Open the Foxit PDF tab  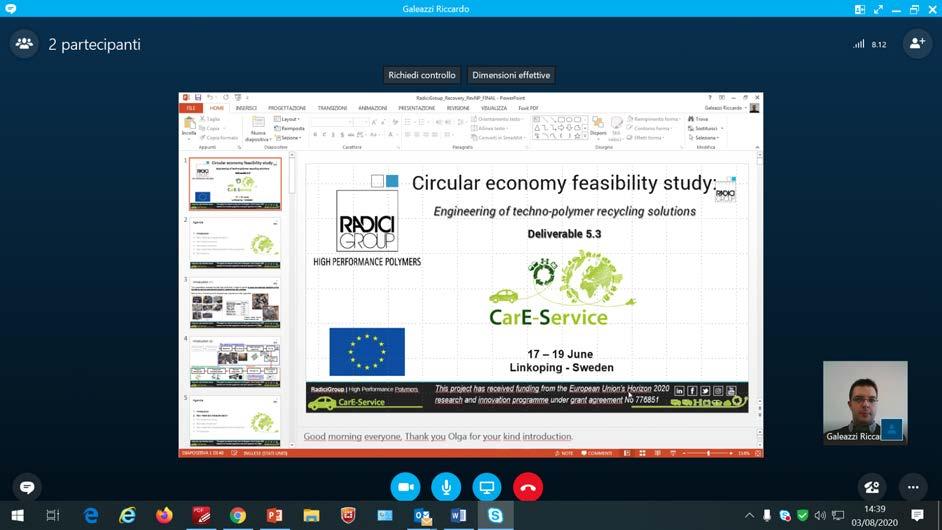tap(529, 108)
